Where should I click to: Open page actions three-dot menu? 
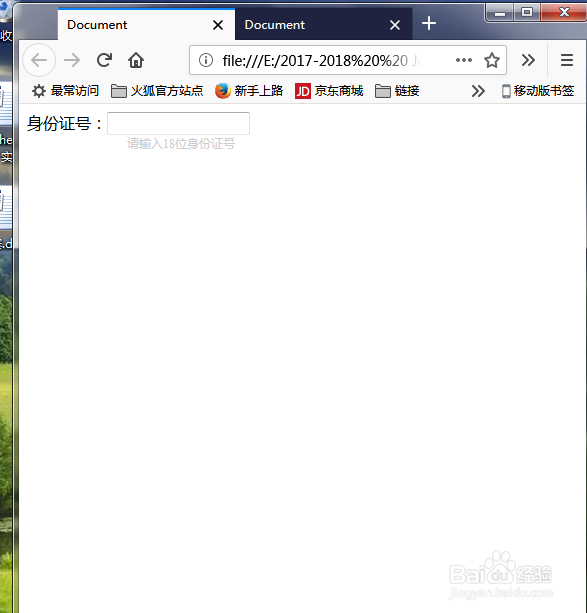pos(464,60)
